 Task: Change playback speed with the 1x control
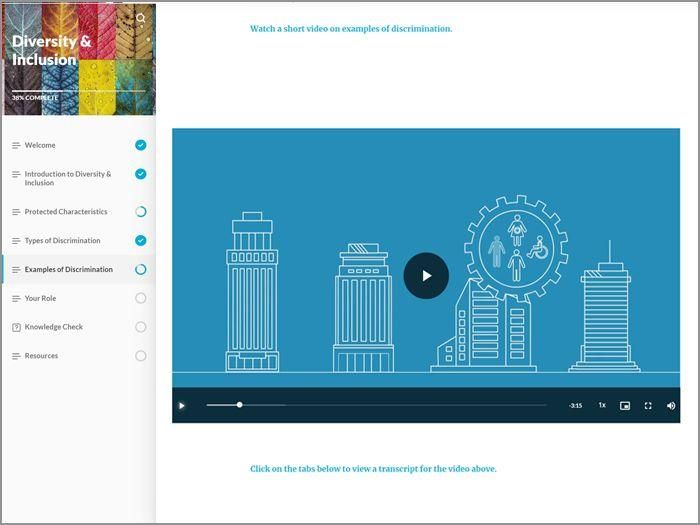pyautogui.click(x=602, y=405)
